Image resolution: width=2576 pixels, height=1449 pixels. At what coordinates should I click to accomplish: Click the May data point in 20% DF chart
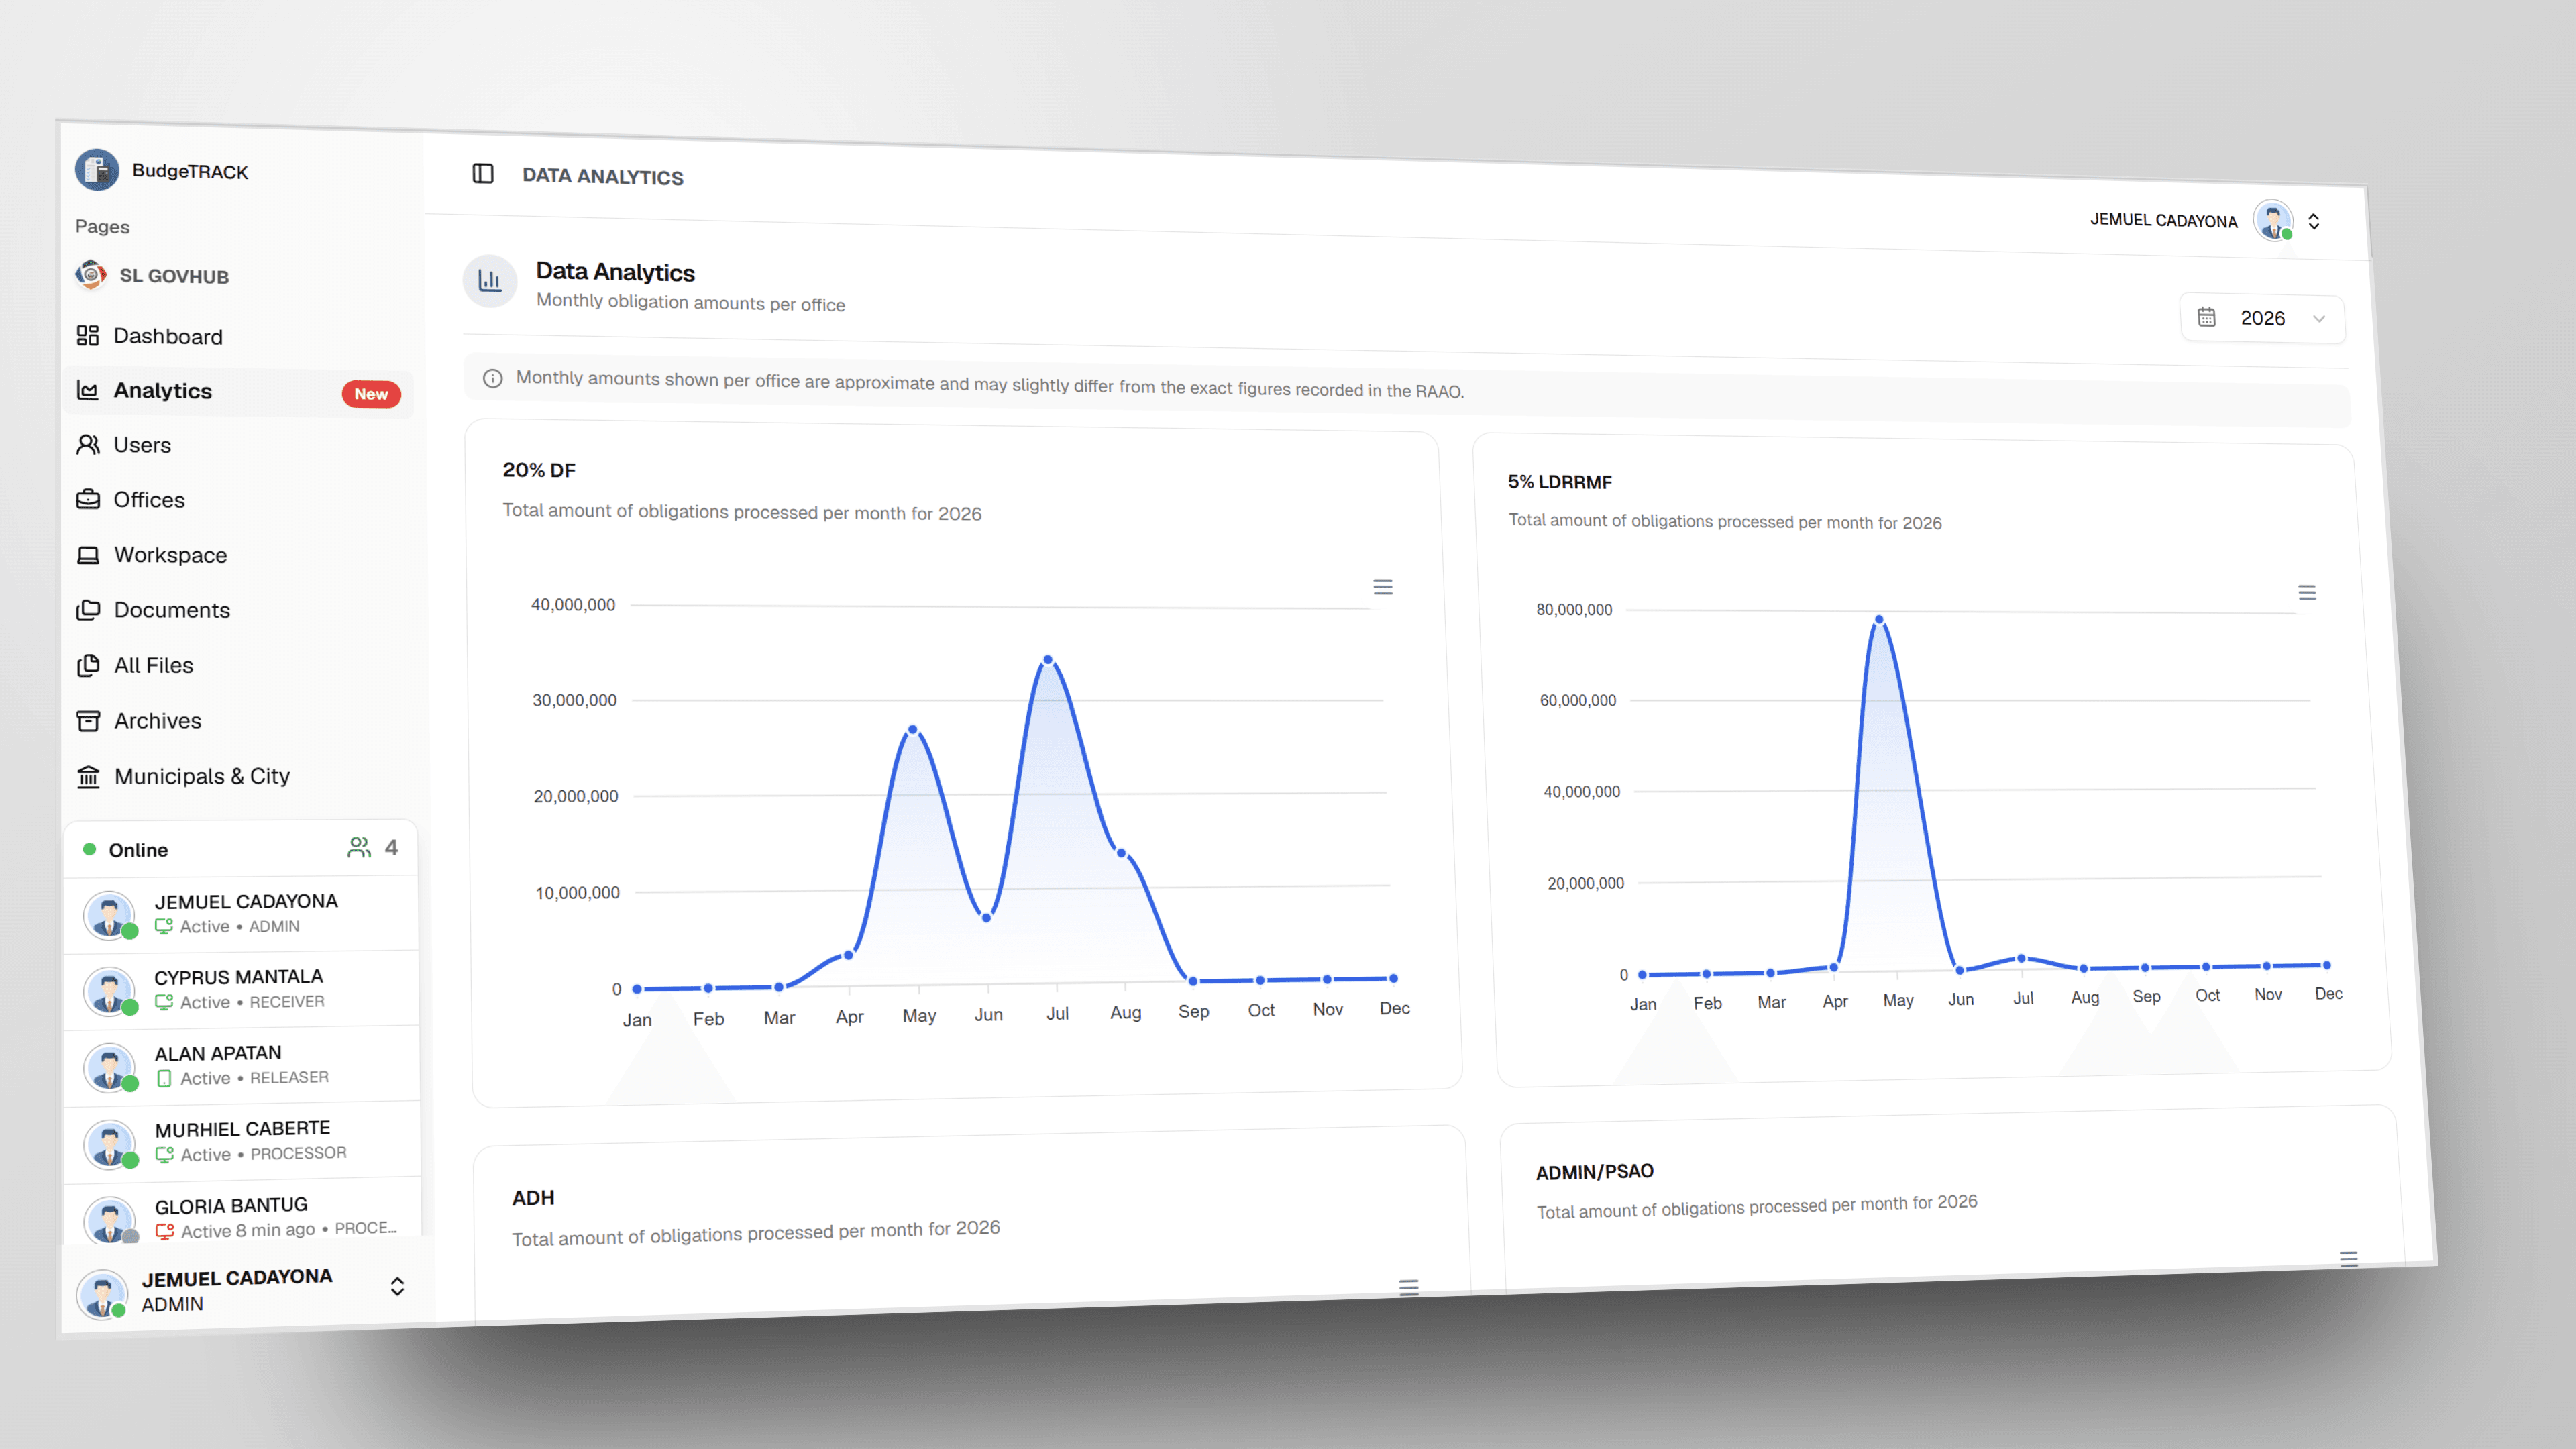click(x=913, y=729)
